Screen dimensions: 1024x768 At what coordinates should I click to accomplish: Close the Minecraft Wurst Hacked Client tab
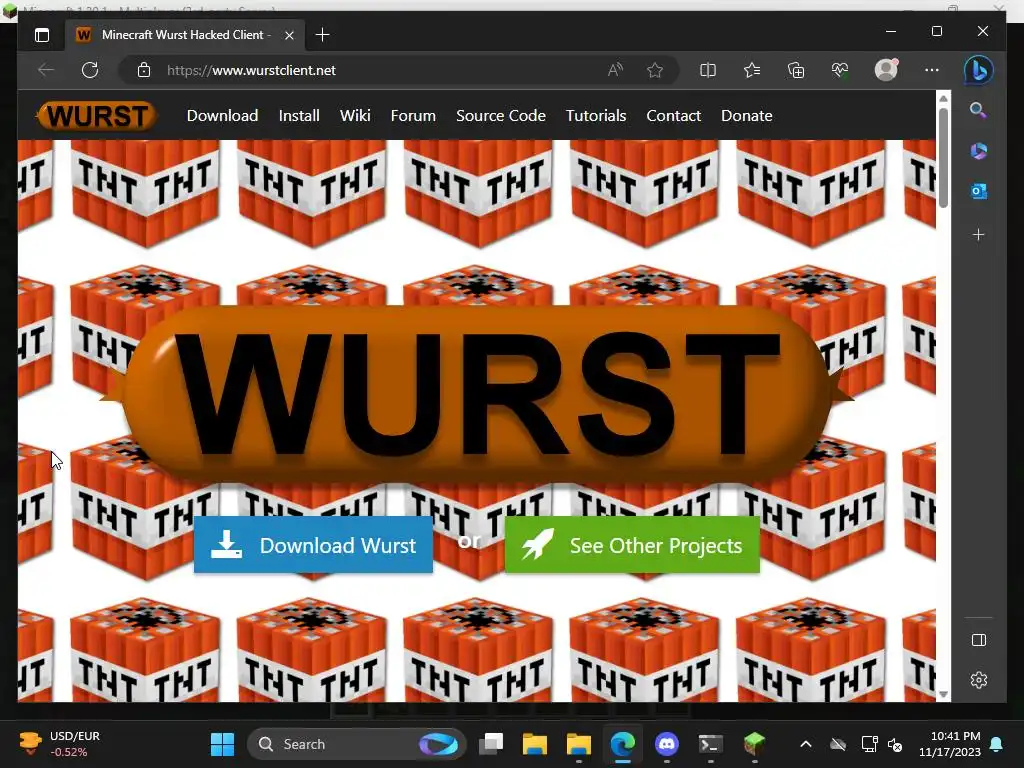click(289, 35)
